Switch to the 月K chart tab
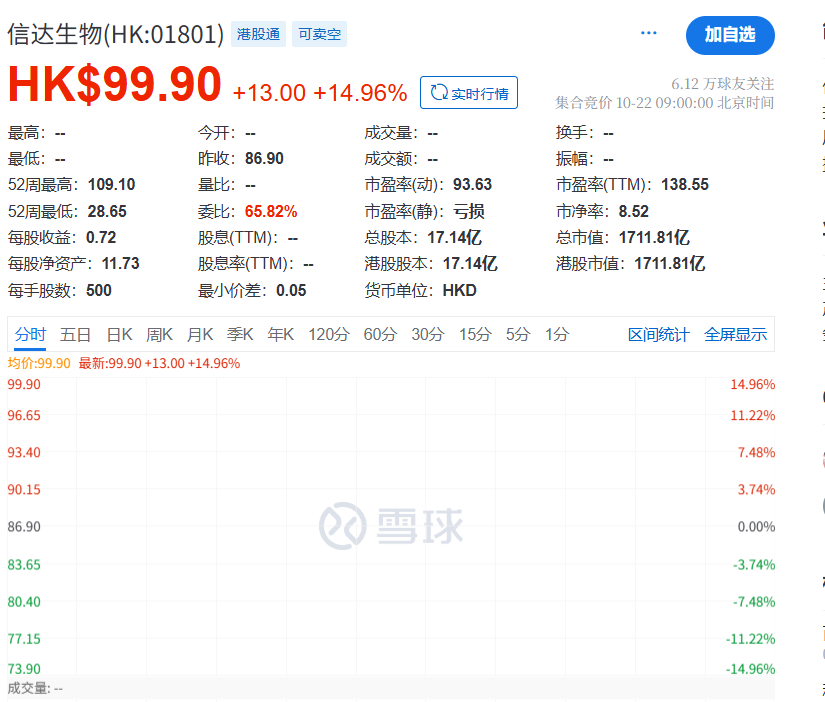Image resolution: width=825 pixels, height=702 pixels. click(200, 335)
